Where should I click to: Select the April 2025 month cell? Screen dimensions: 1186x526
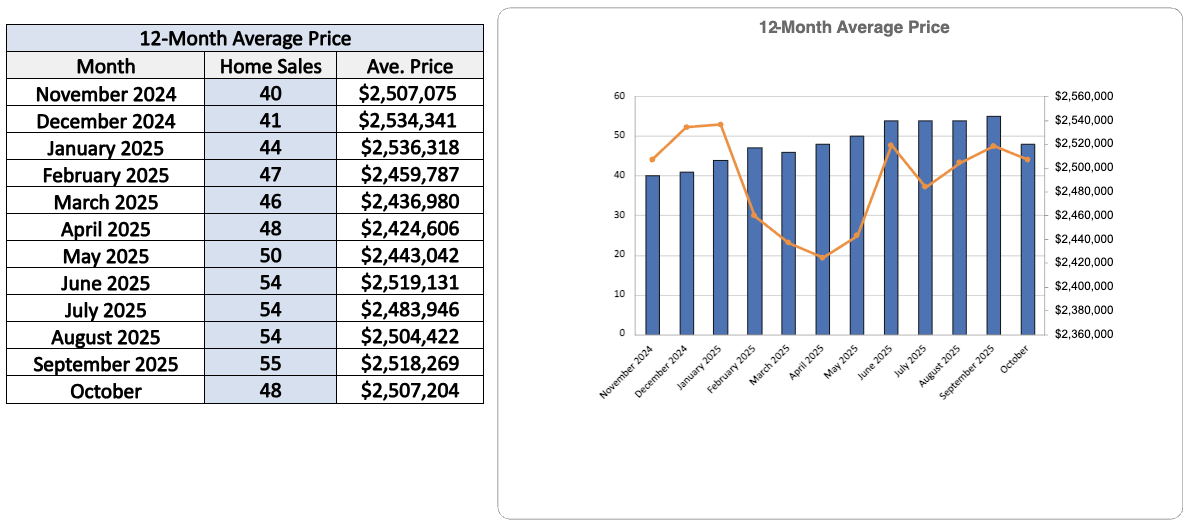click(x=106, y=229)
